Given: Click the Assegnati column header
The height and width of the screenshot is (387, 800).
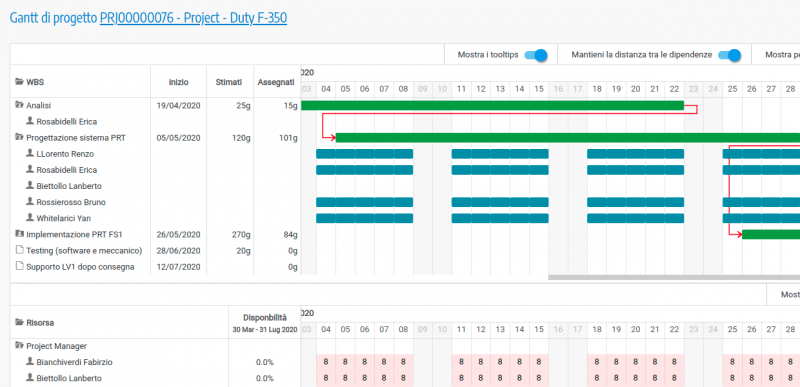Looking at the screenshot, I should click(x=276, y=82).
